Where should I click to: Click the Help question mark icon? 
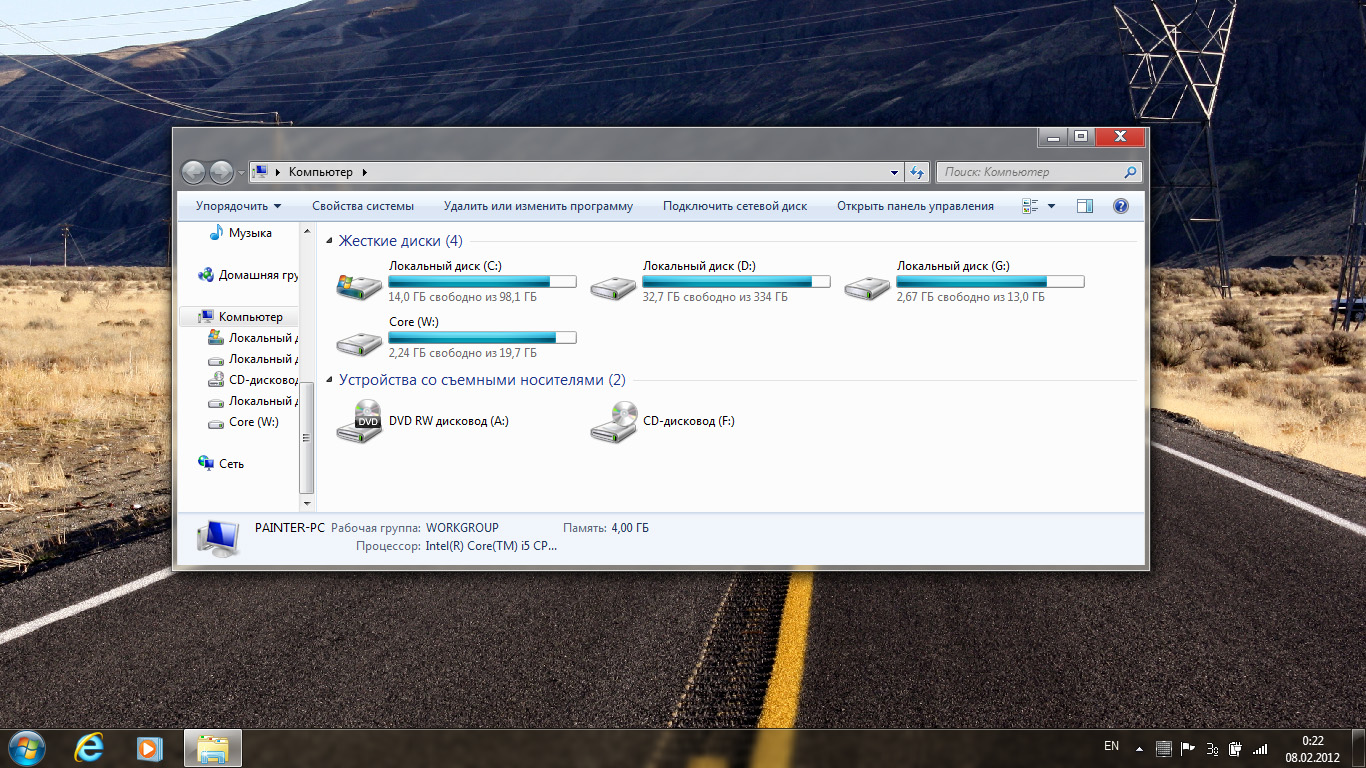(x=1120, y=206)
